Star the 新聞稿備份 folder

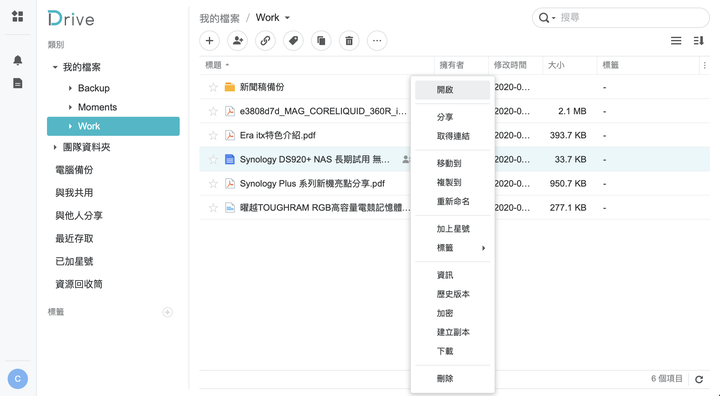213,87
